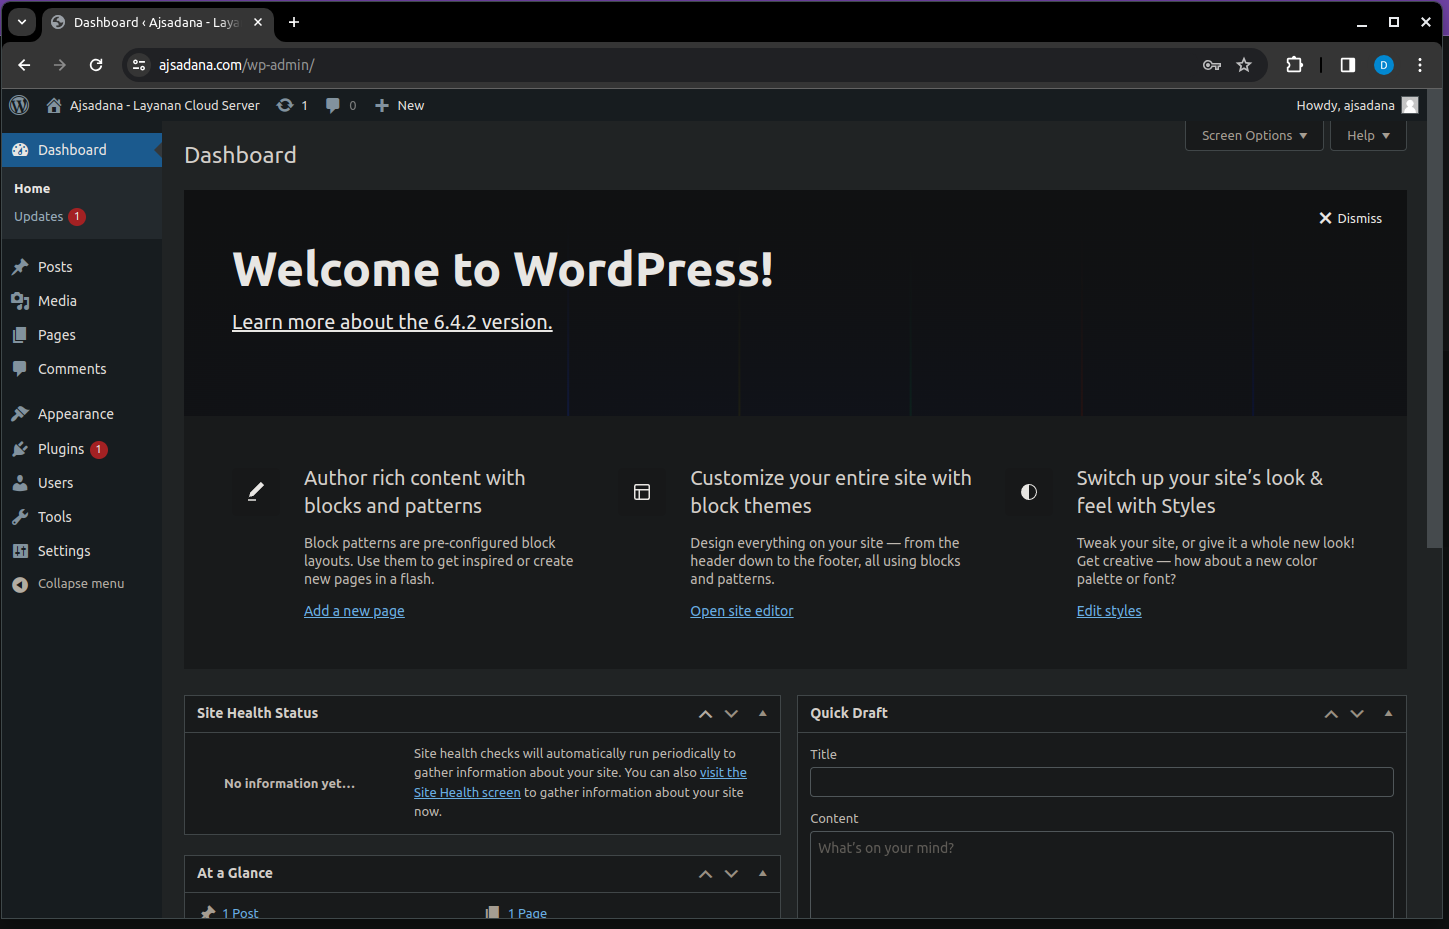Bookmark this page with the star icon
The height and width of the screenshot is (929, 1449).
click(1244, 65)
